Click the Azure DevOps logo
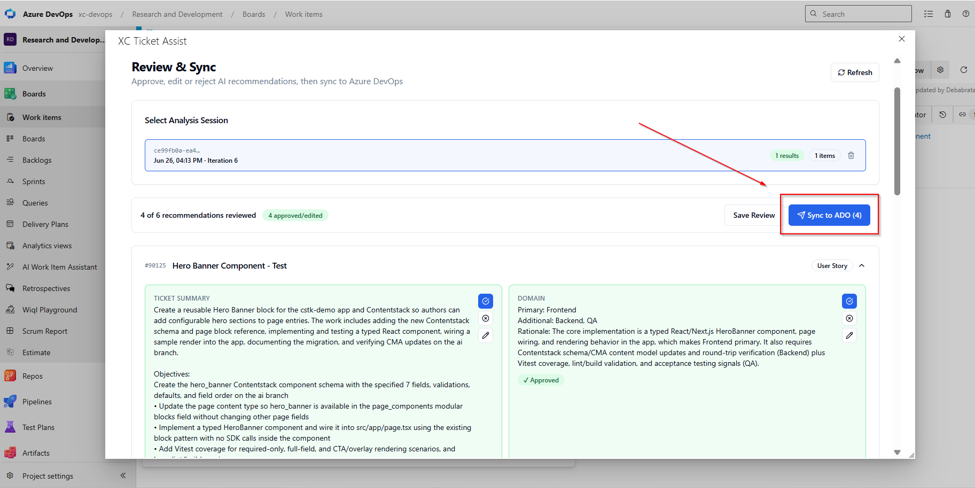 tap(10, 14)
